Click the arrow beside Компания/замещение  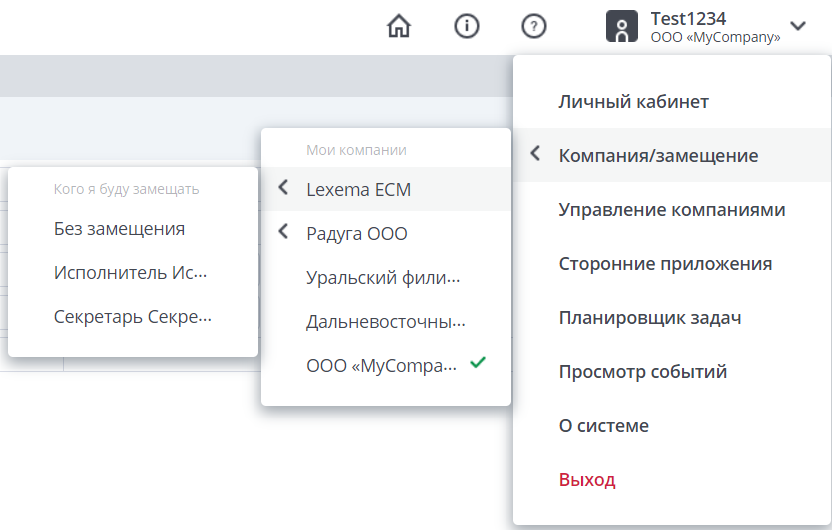click(x=536, y=155)
